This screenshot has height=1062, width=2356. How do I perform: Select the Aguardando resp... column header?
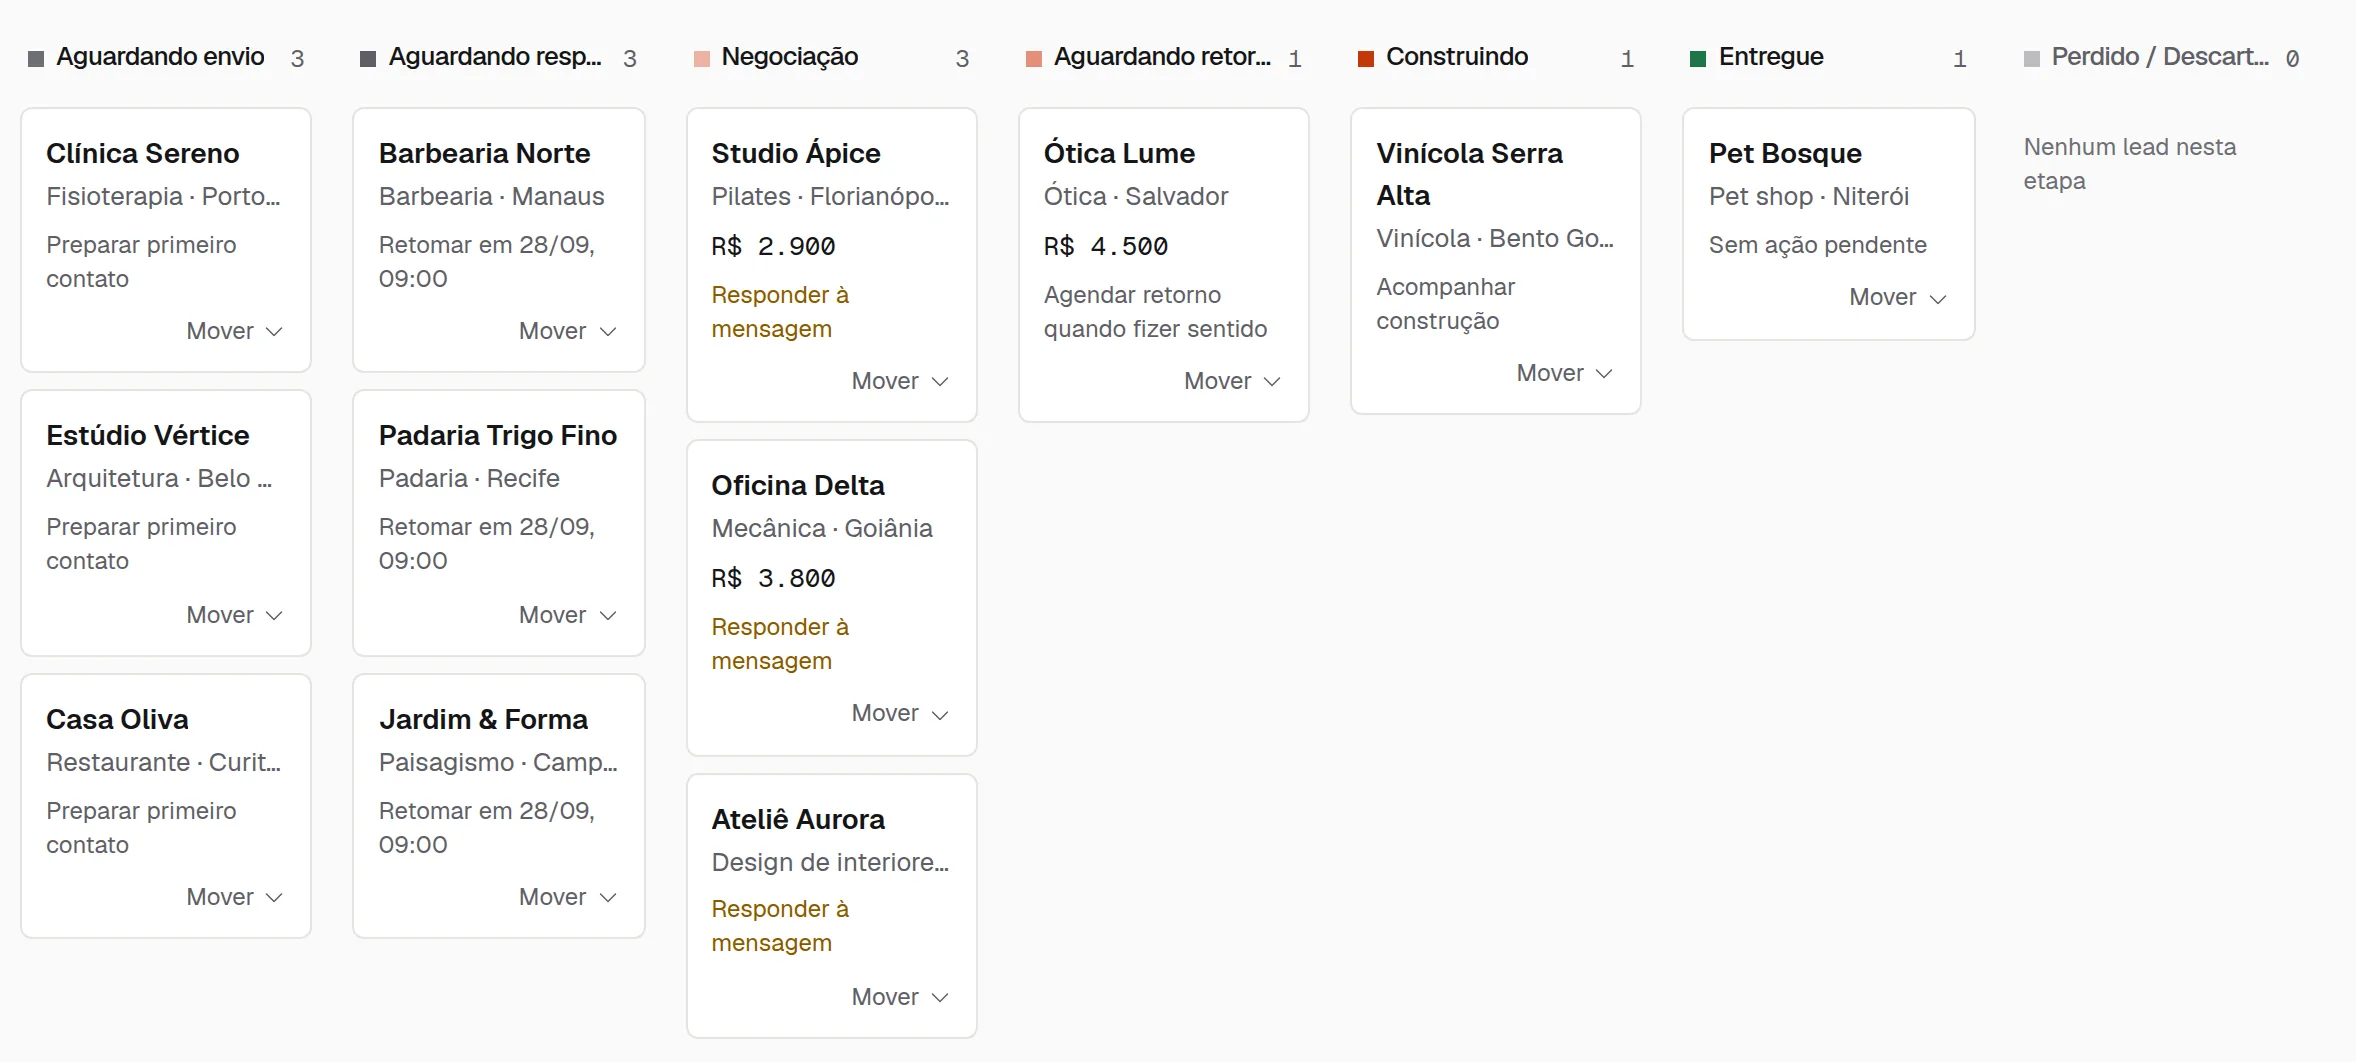495,57
